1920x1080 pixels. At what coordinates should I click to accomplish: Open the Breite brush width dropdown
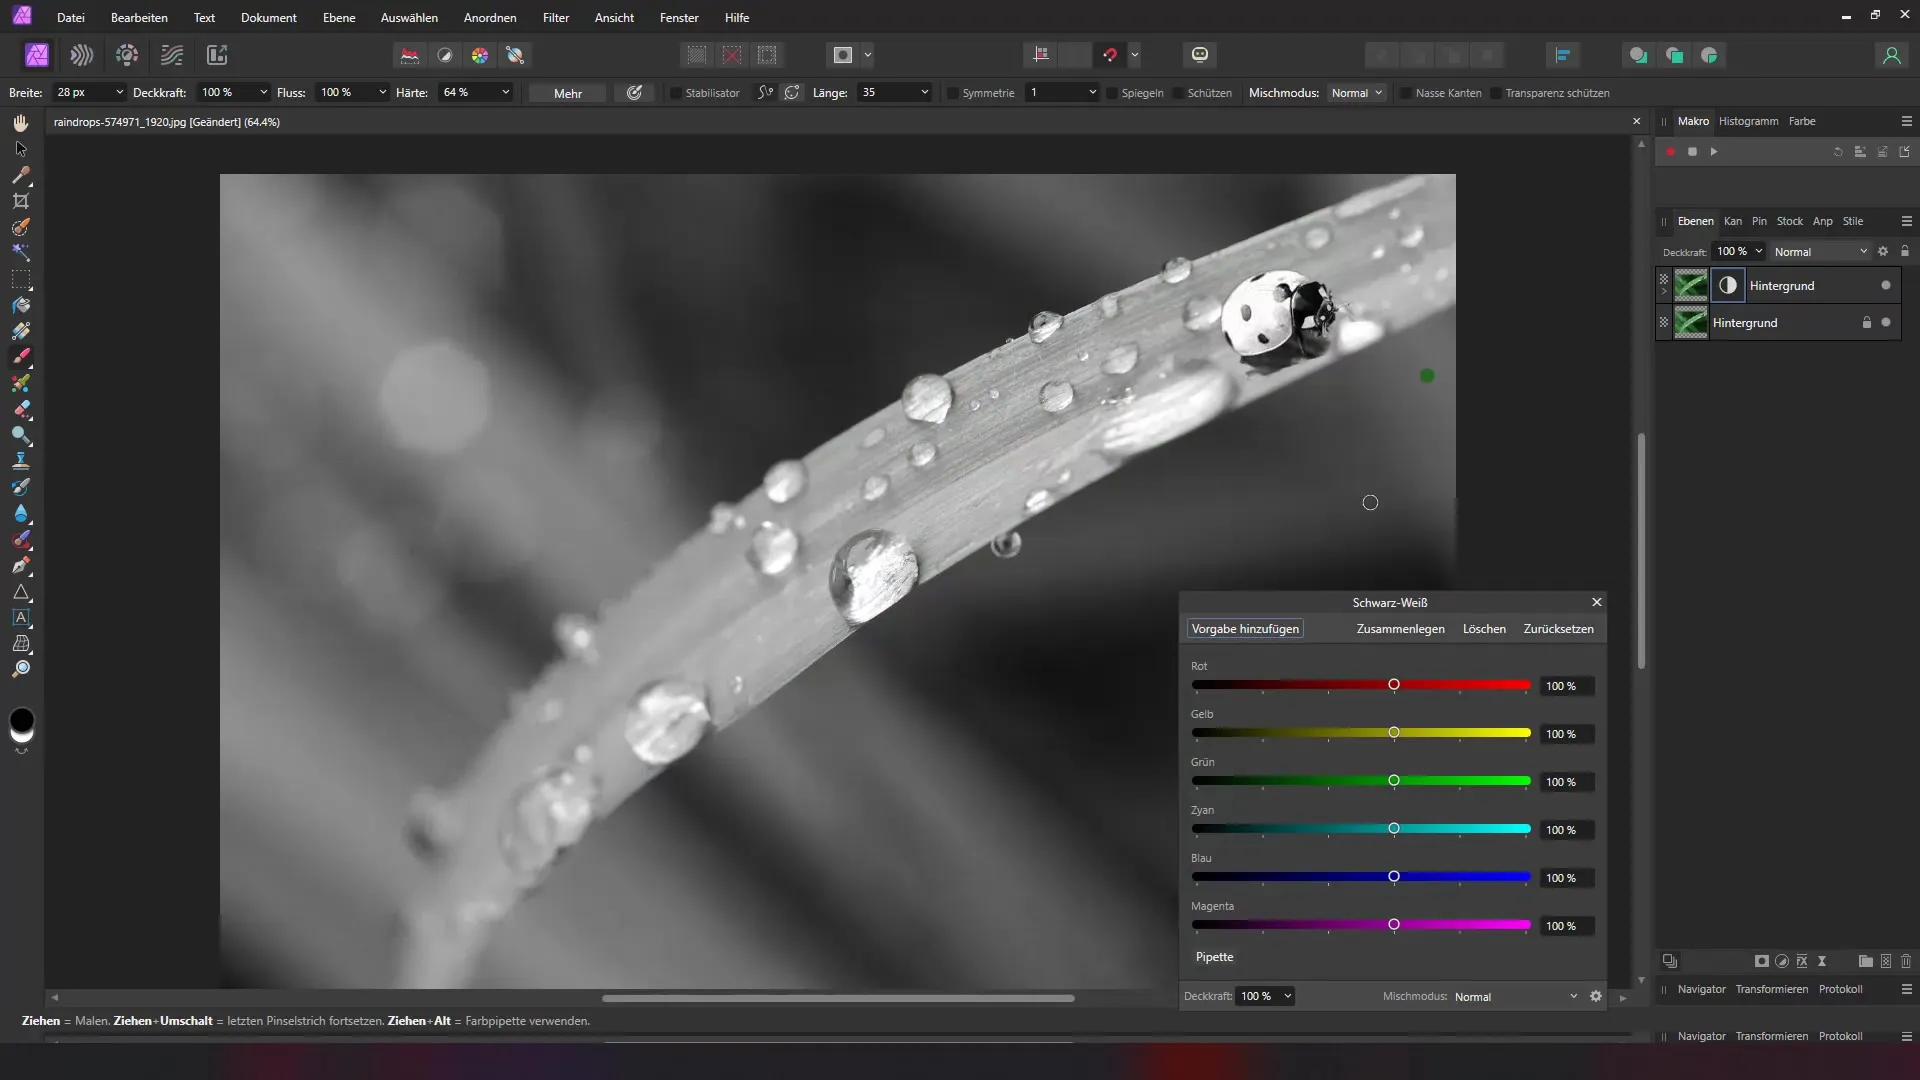click(x=119, y=93)
